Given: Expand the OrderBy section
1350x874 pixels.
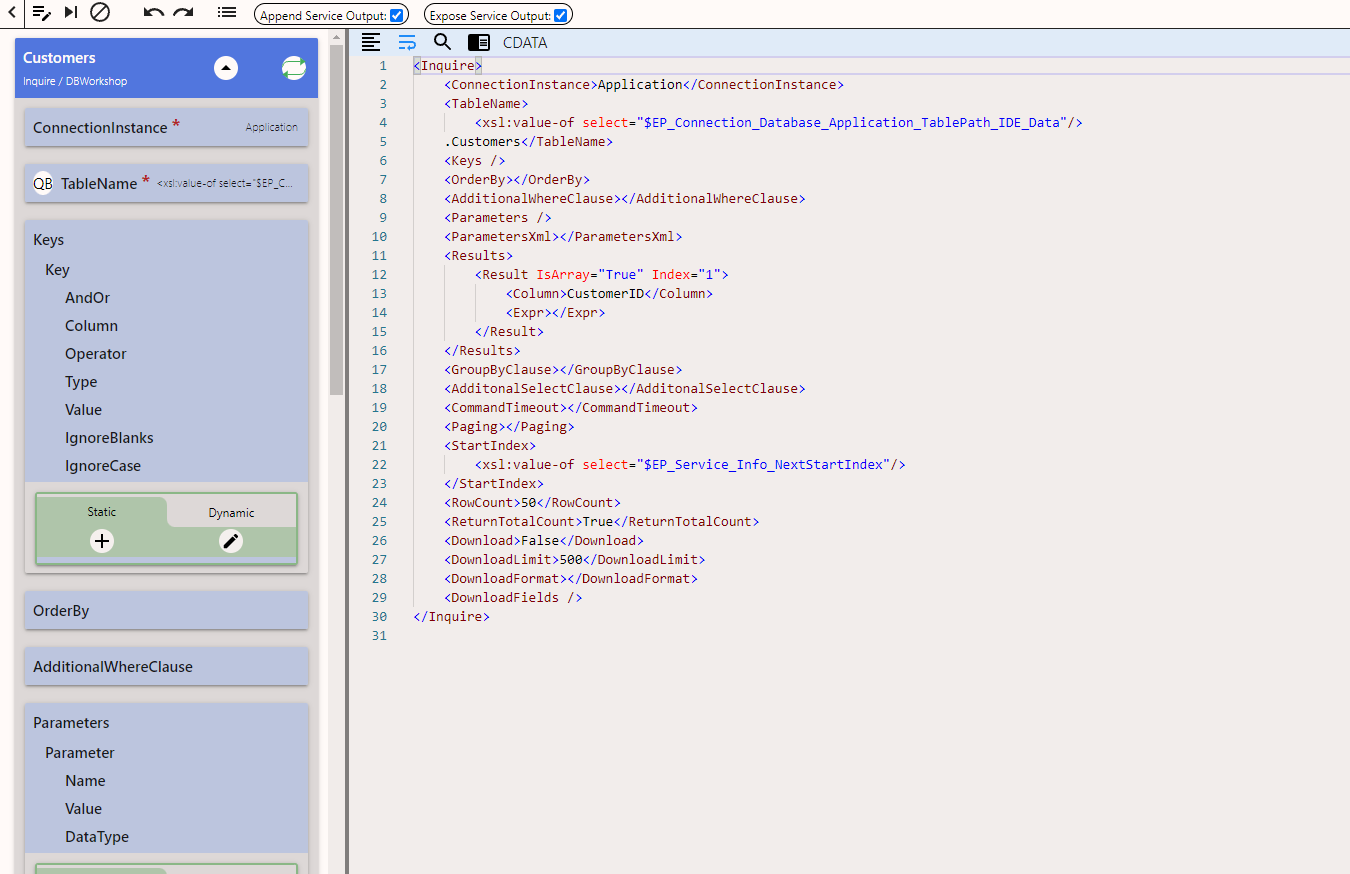Looking at the screenshot, I should 166,610.
